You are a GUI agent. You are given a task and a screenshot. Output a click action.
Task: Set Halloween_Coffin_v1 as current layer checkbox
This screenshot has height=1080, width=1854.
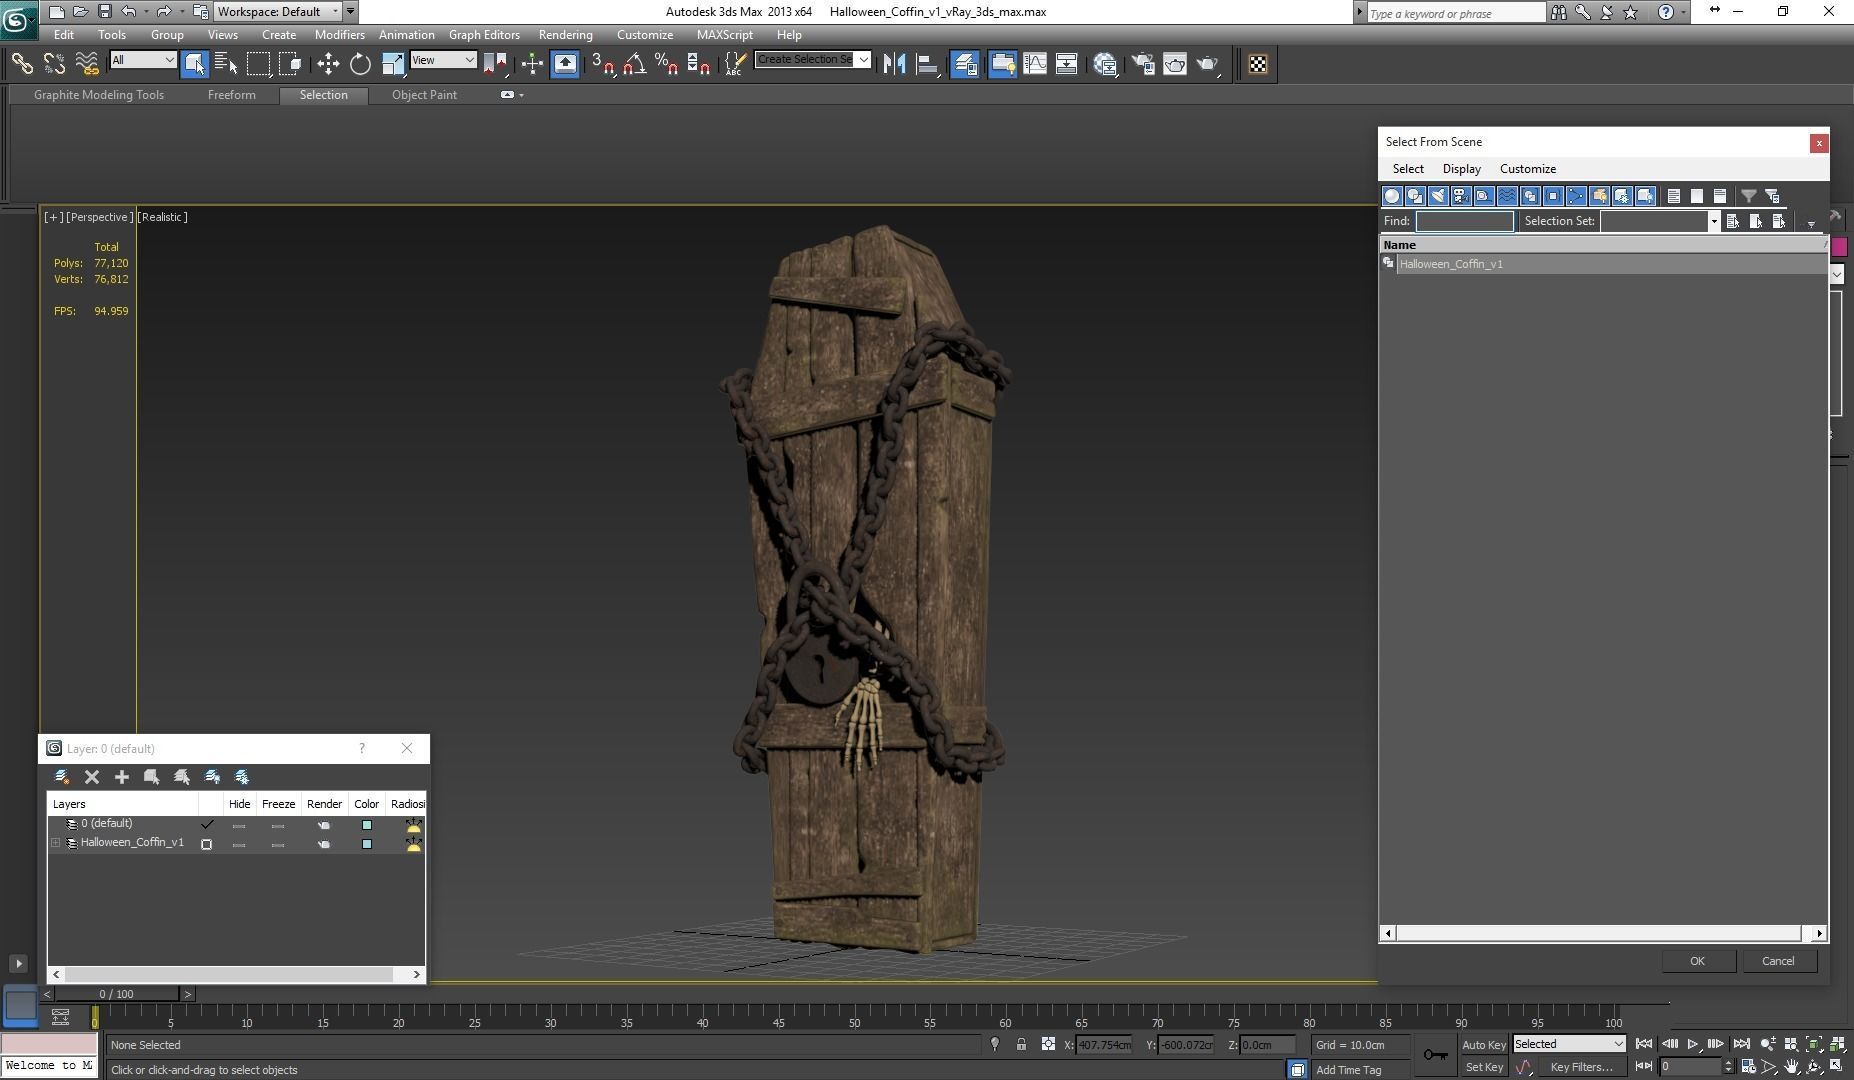pyautogui.click(x=207, y=844)
